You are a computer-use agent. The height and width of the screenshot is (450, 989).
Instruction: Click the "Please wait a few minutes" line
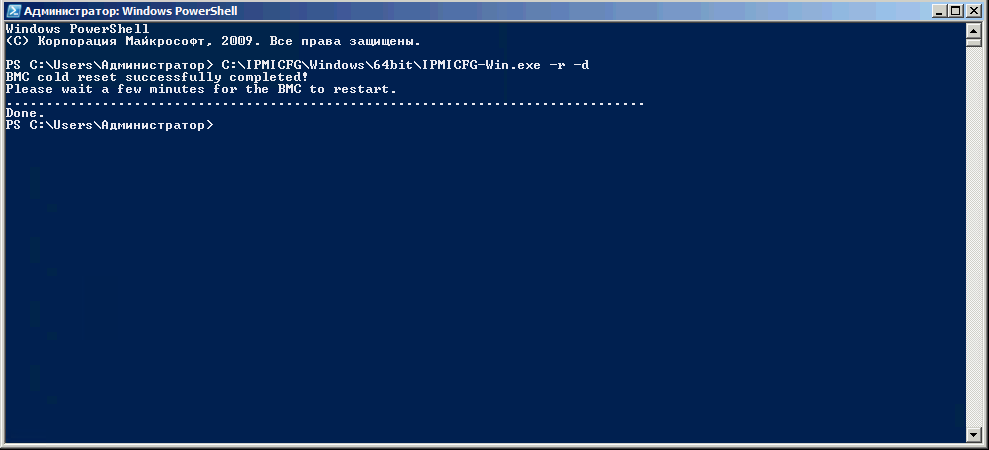pos(200,89)
